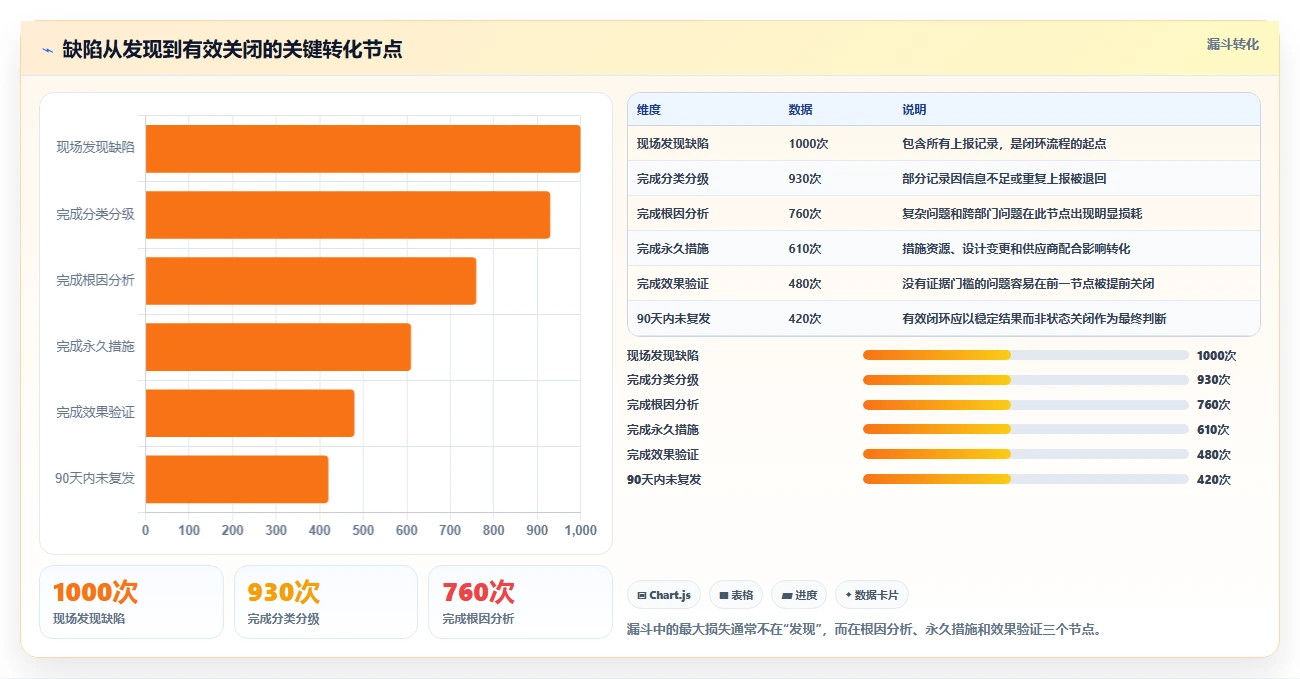
Task: Select the 数据卡片 tag chip
Action: (872, 595)
